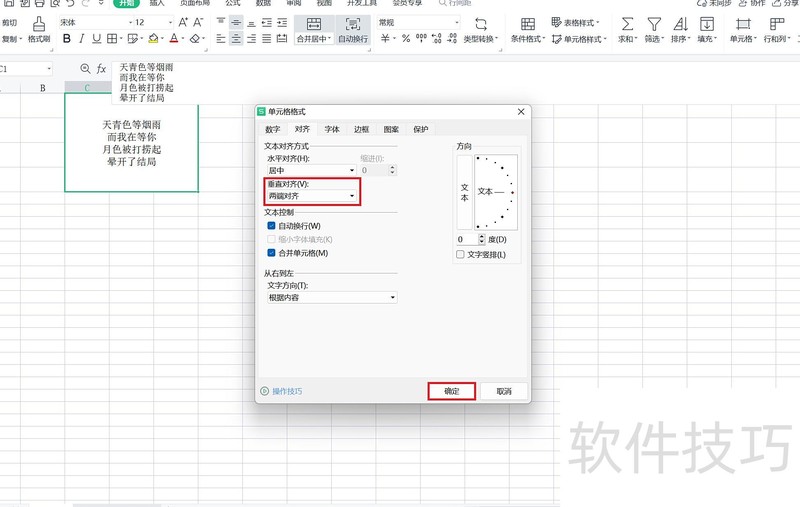Click the Bold formatting icon
Screen dimensions: 800x507
67,39
